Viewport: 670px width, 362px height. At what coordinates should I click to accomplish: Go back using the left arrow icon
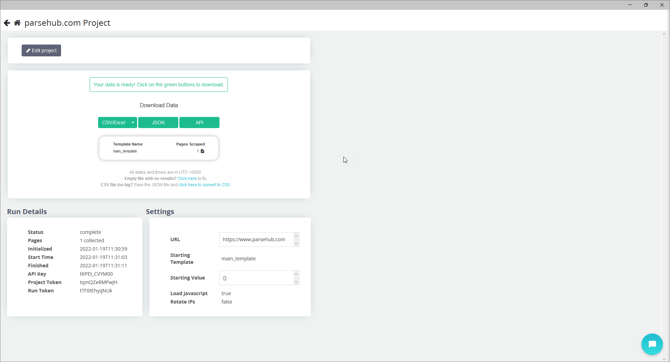(7, 23)
